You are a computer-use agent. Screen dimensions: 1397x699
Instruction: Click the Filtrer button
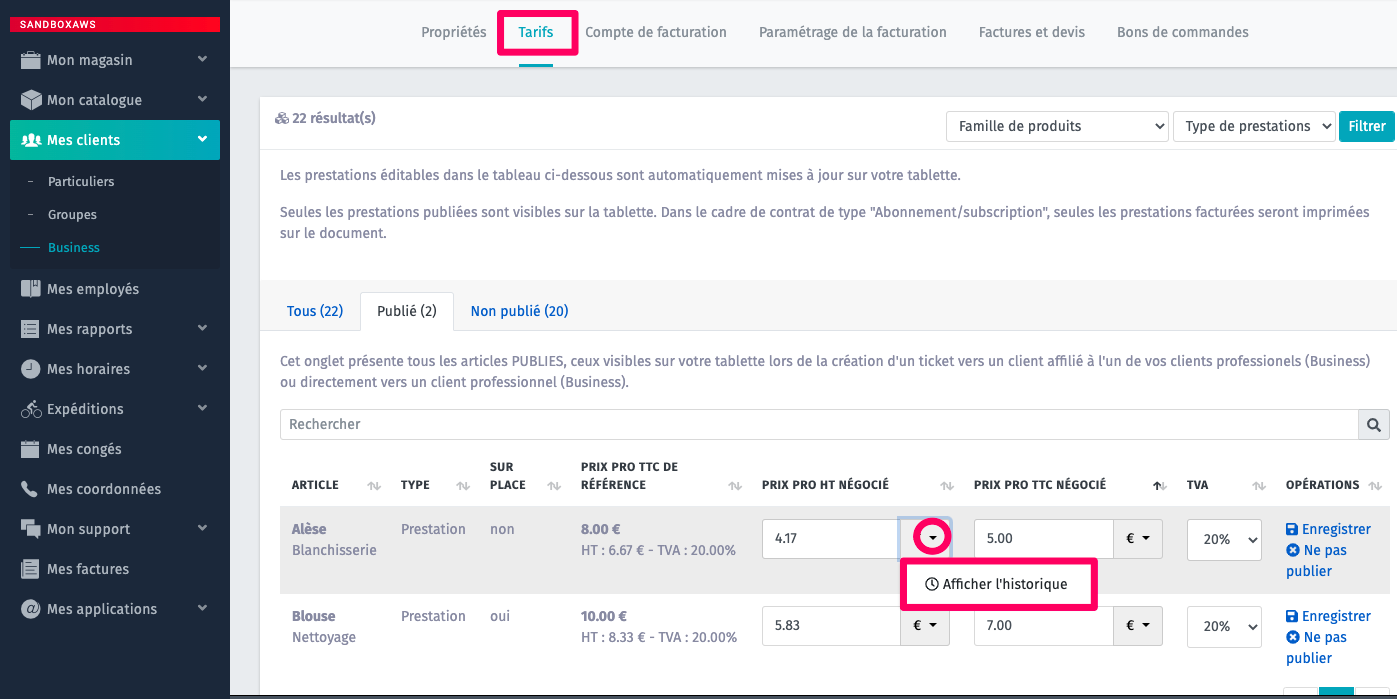1367,126
